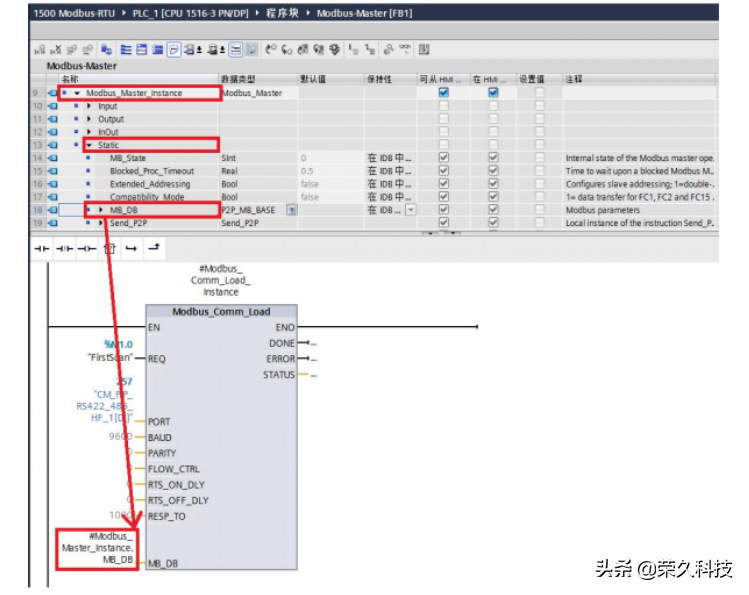Click the first icon in the editor toolbar
This screenshot has width=749, height=595.
(39, 49)
